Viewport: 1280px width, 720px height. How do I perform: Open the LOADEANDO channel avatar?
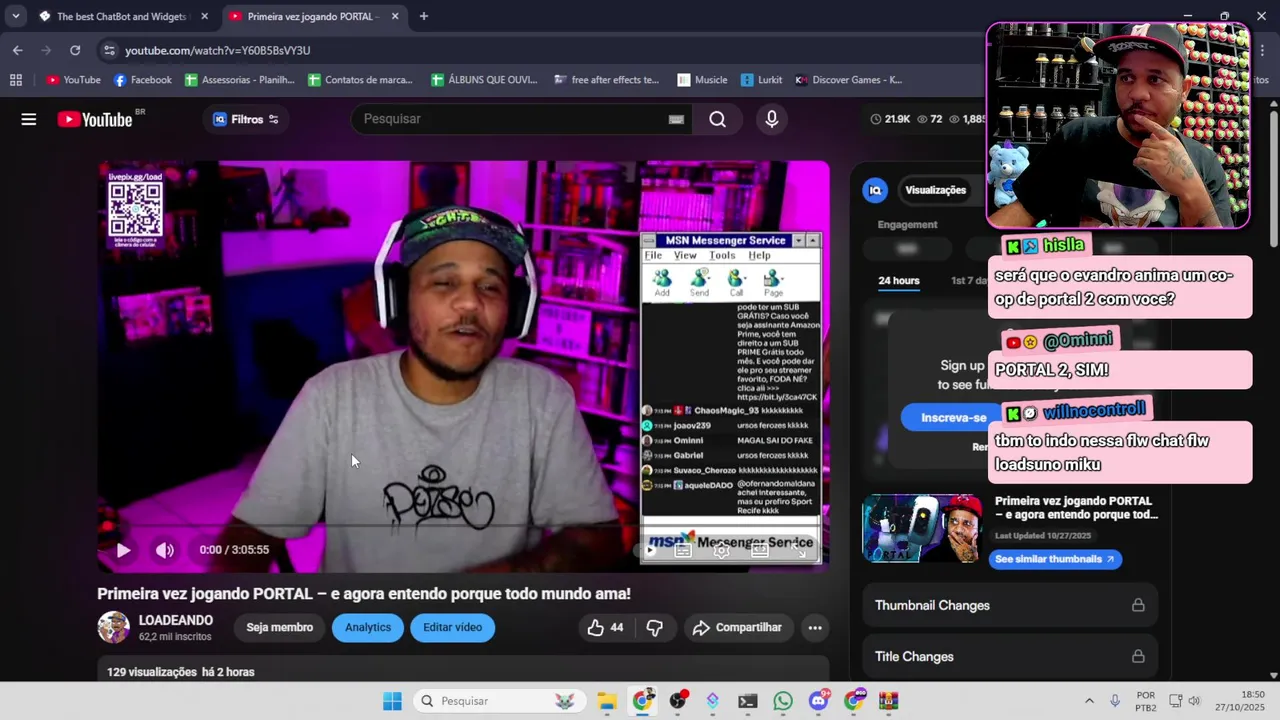point(113,627)
